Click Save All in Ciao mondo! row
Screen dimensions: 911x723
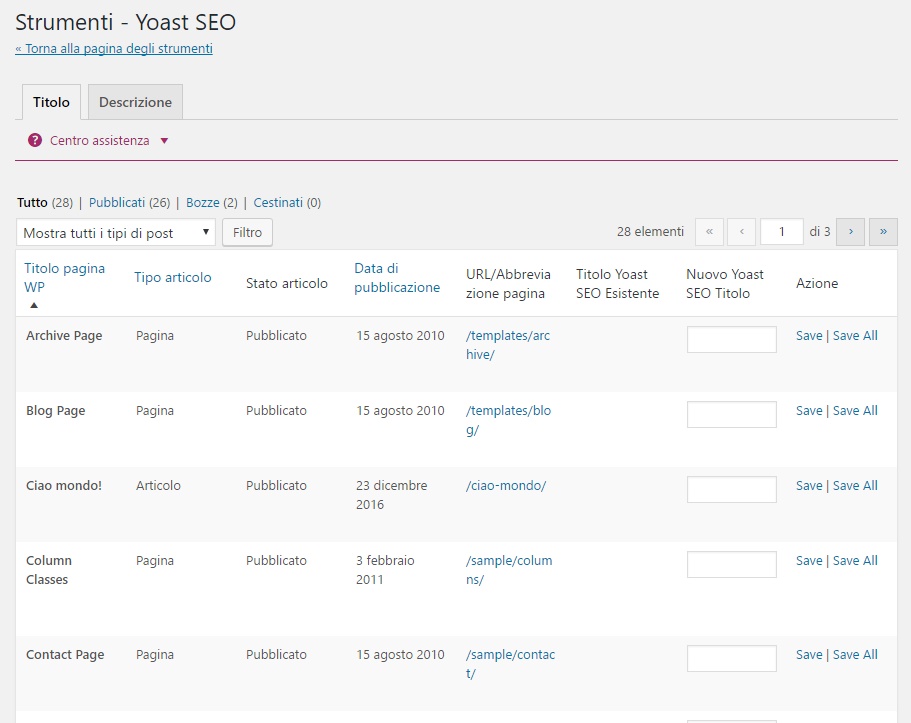(855, 486)
